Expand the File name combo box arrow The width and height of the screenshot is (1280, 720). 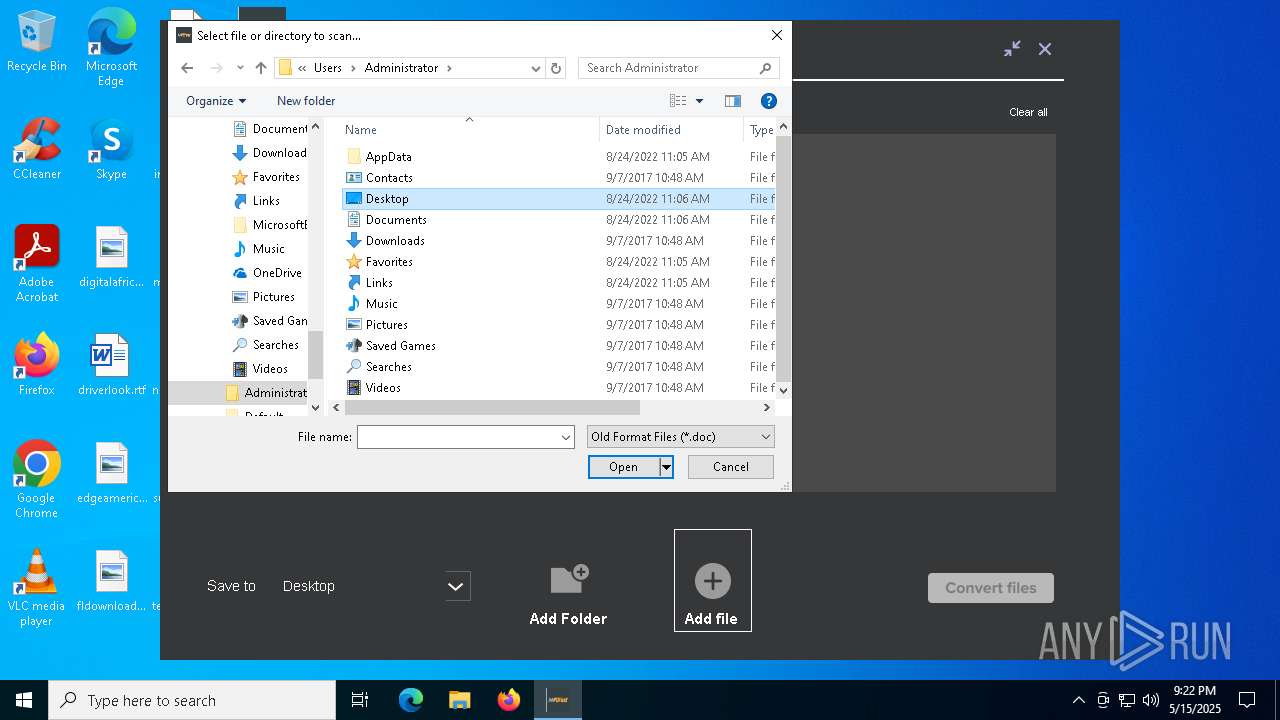(566, 437)
